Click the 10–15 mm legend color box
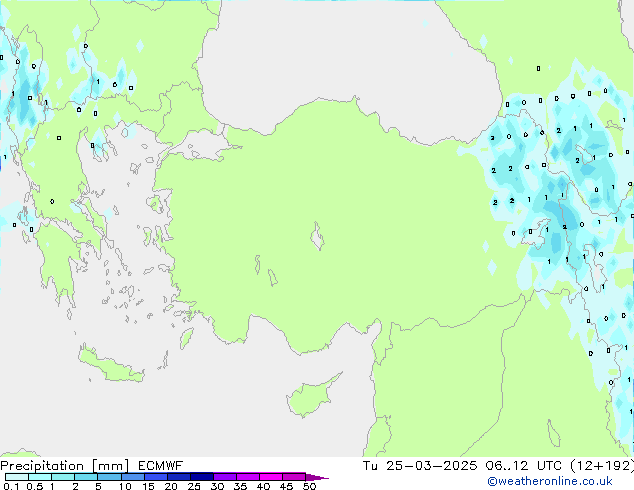 132,477
